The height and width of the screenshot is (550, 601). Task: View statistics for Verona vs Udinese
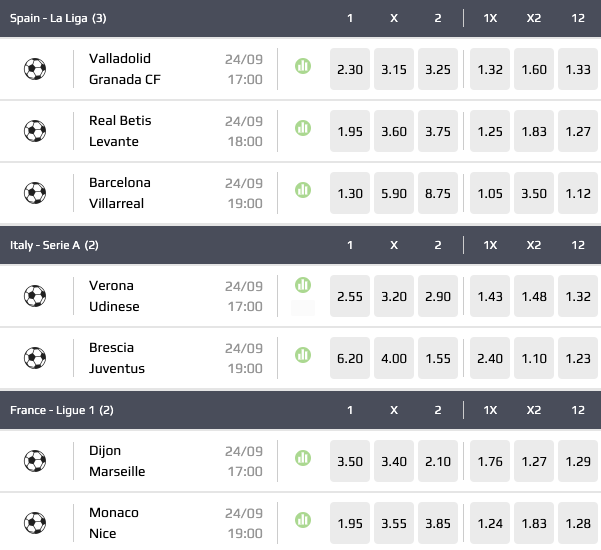[x=302, y=284]
